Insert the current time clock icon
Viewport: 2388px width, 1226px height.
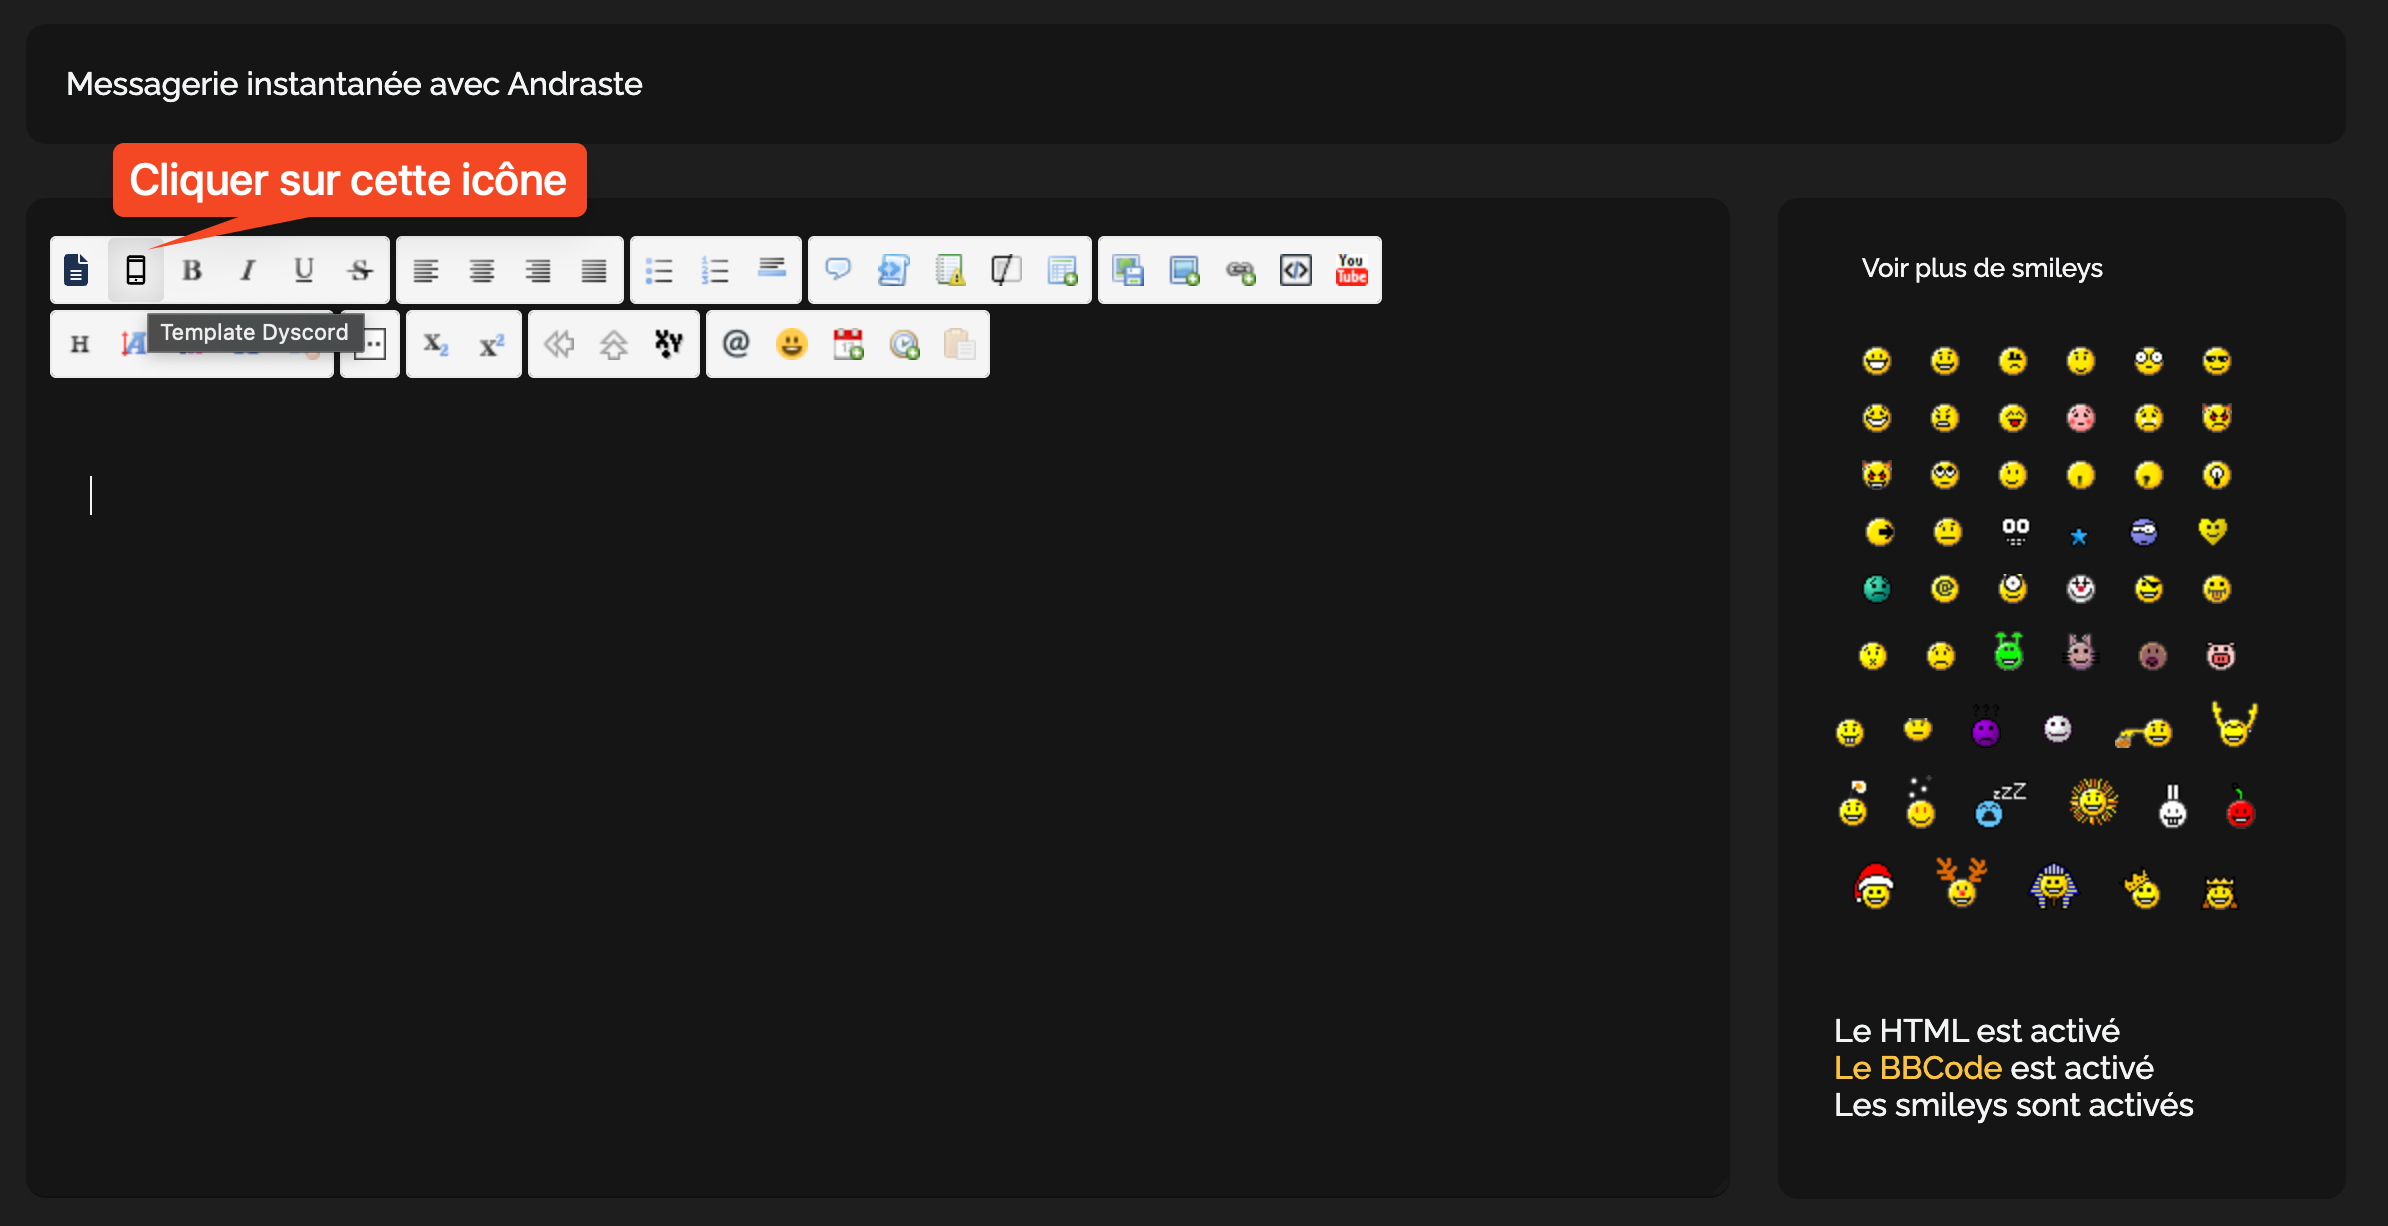[904, 344]
